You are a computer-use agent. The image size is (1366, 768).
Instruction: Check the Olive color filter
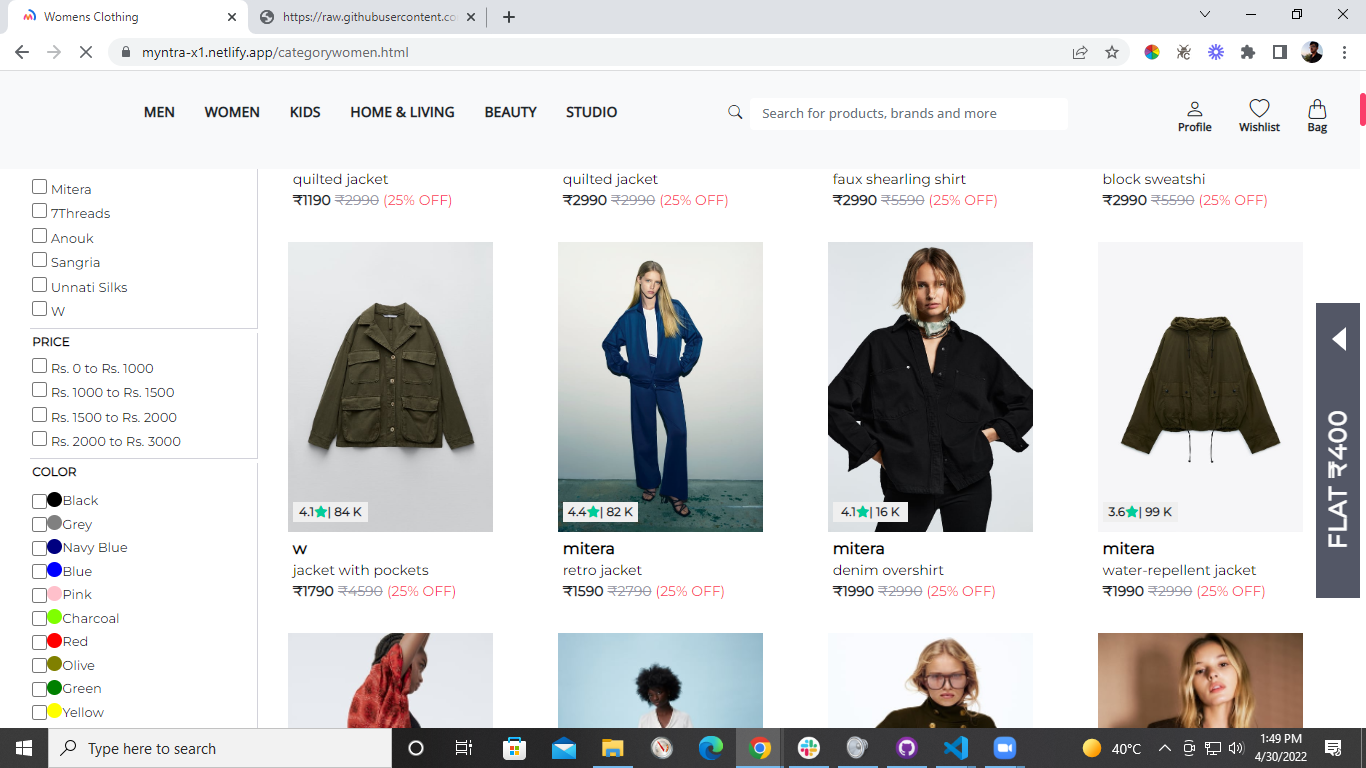[x=37, y=664]
